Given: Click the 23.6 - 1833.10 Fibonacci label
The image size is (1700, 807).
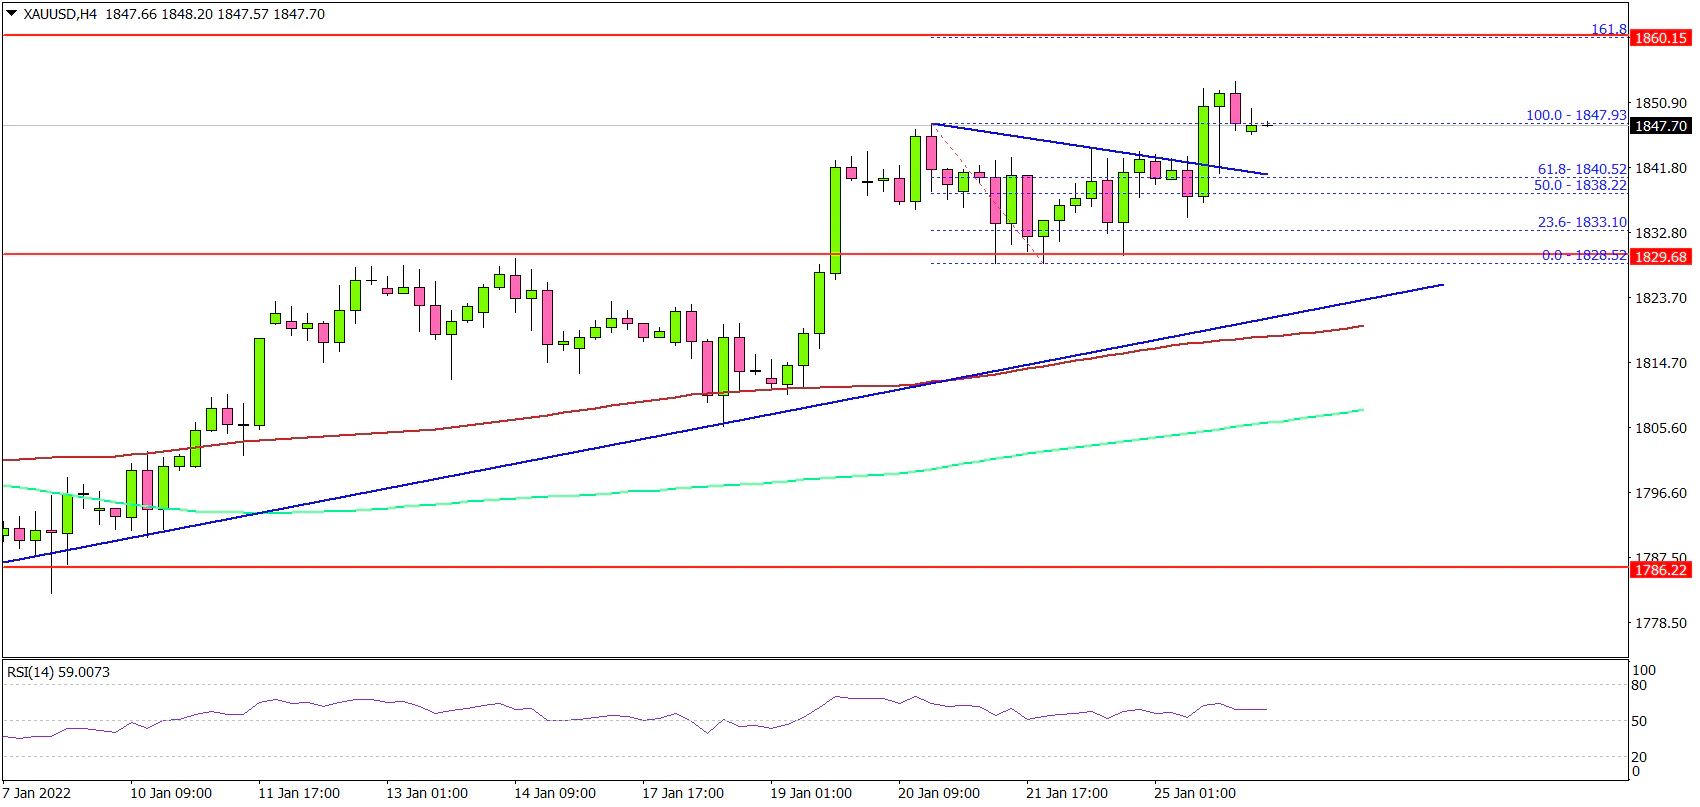Looking at the screenshot, I should point(1582,222).
